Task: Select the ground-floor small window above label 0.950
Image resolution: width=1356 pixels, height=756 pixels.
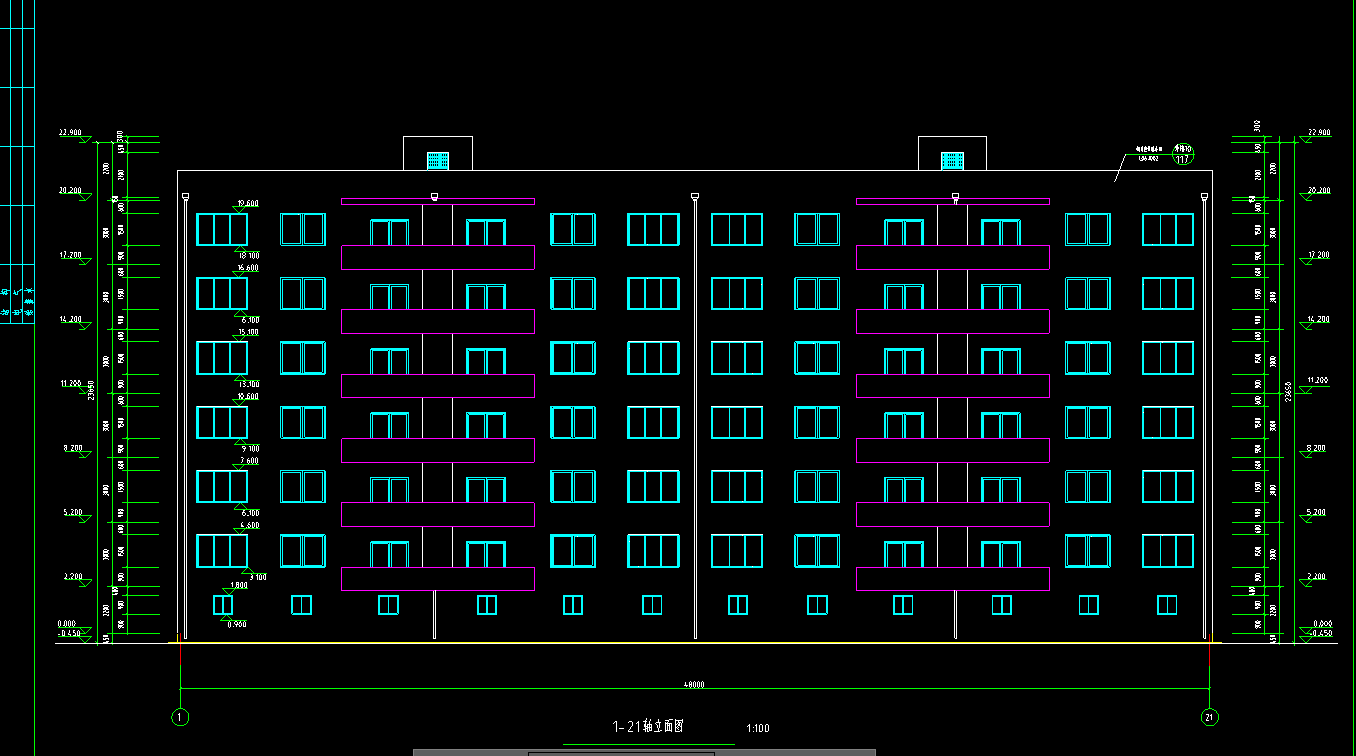Action: [x=223, y=605]
